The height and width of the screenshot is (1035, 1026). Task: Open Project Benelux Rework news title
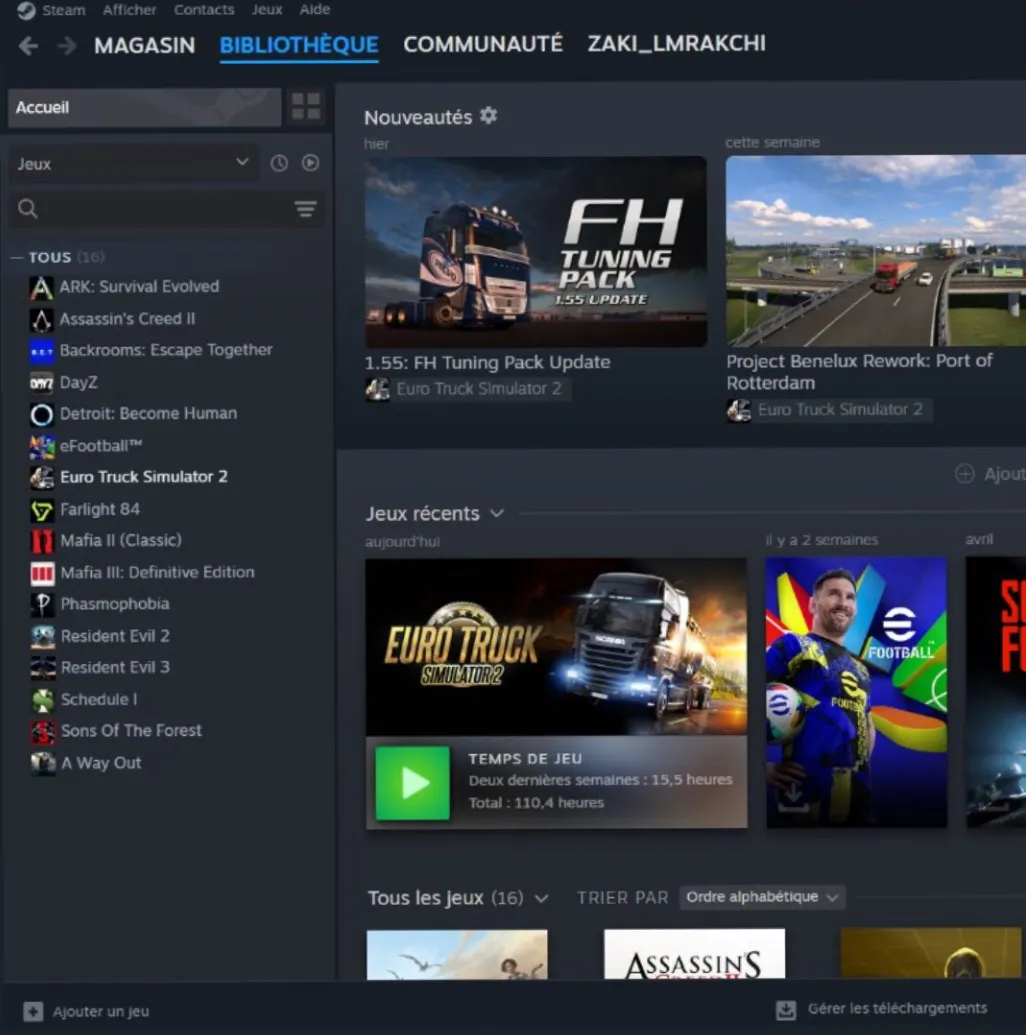point(859,372)
